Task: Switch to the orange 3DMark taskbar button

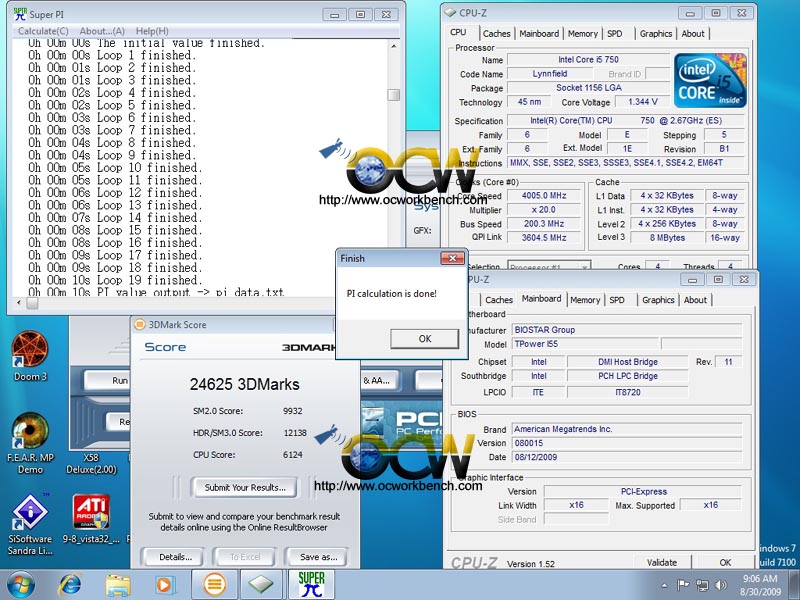Action: [x=214, y=585]
